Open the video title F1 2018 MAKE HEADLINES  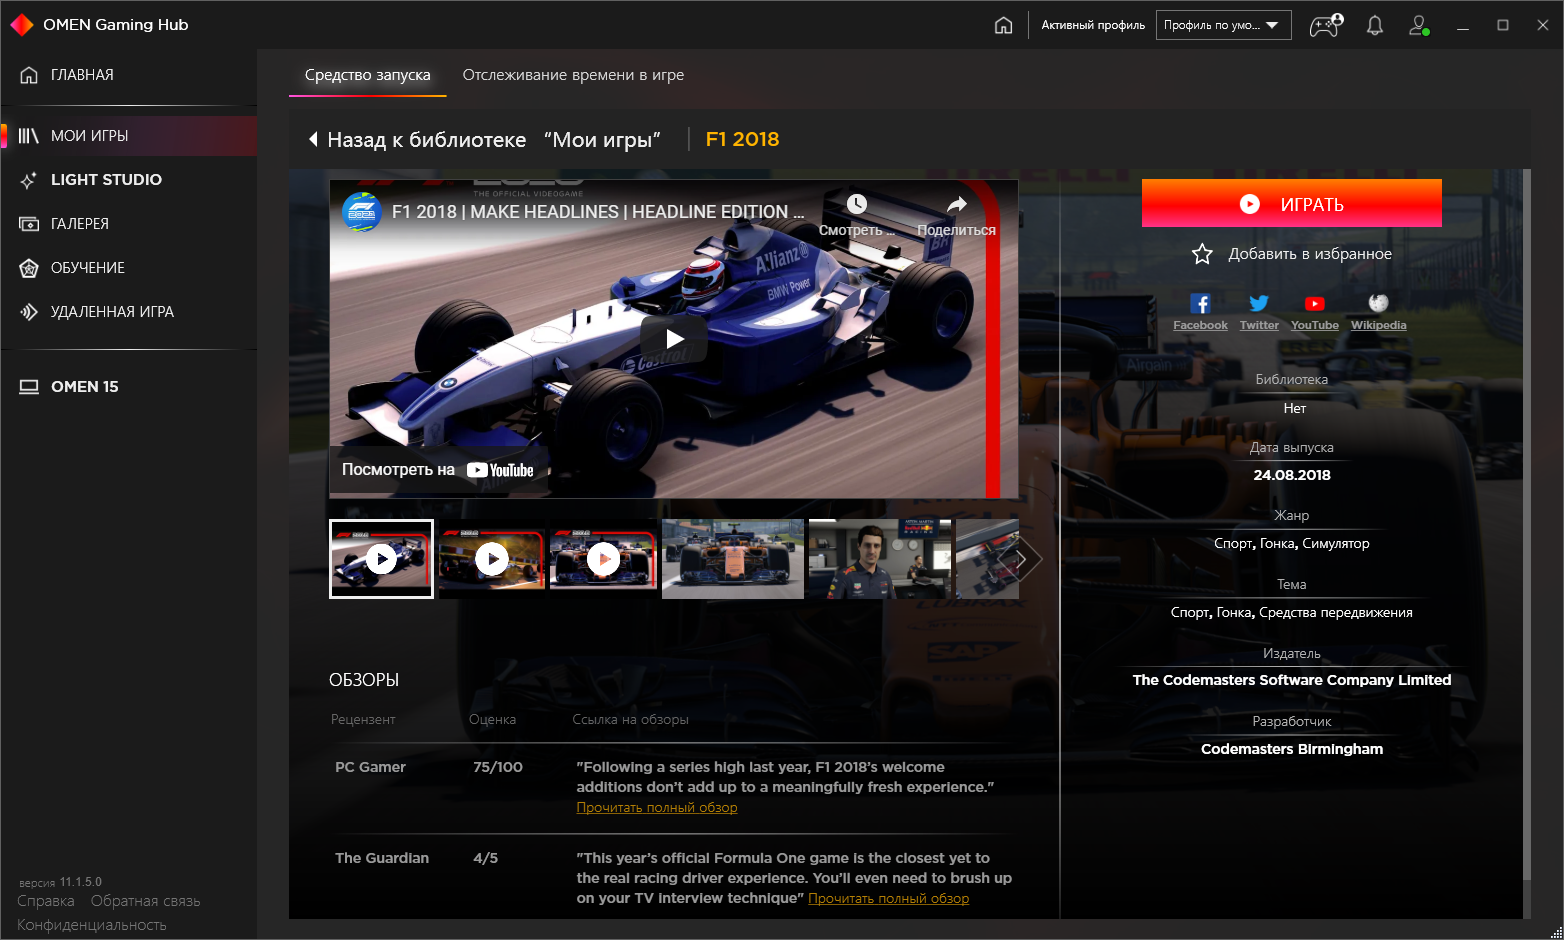coord(598,212)
